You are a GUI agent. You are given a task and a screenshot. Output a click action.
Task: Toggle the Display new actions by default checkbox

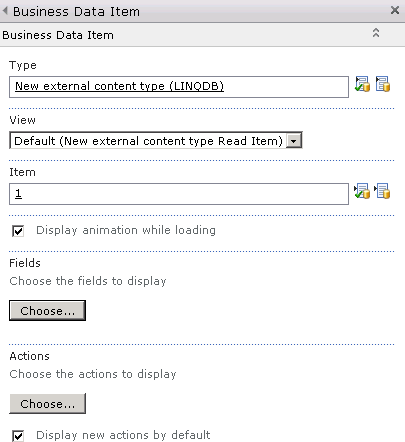pos(18,435)
